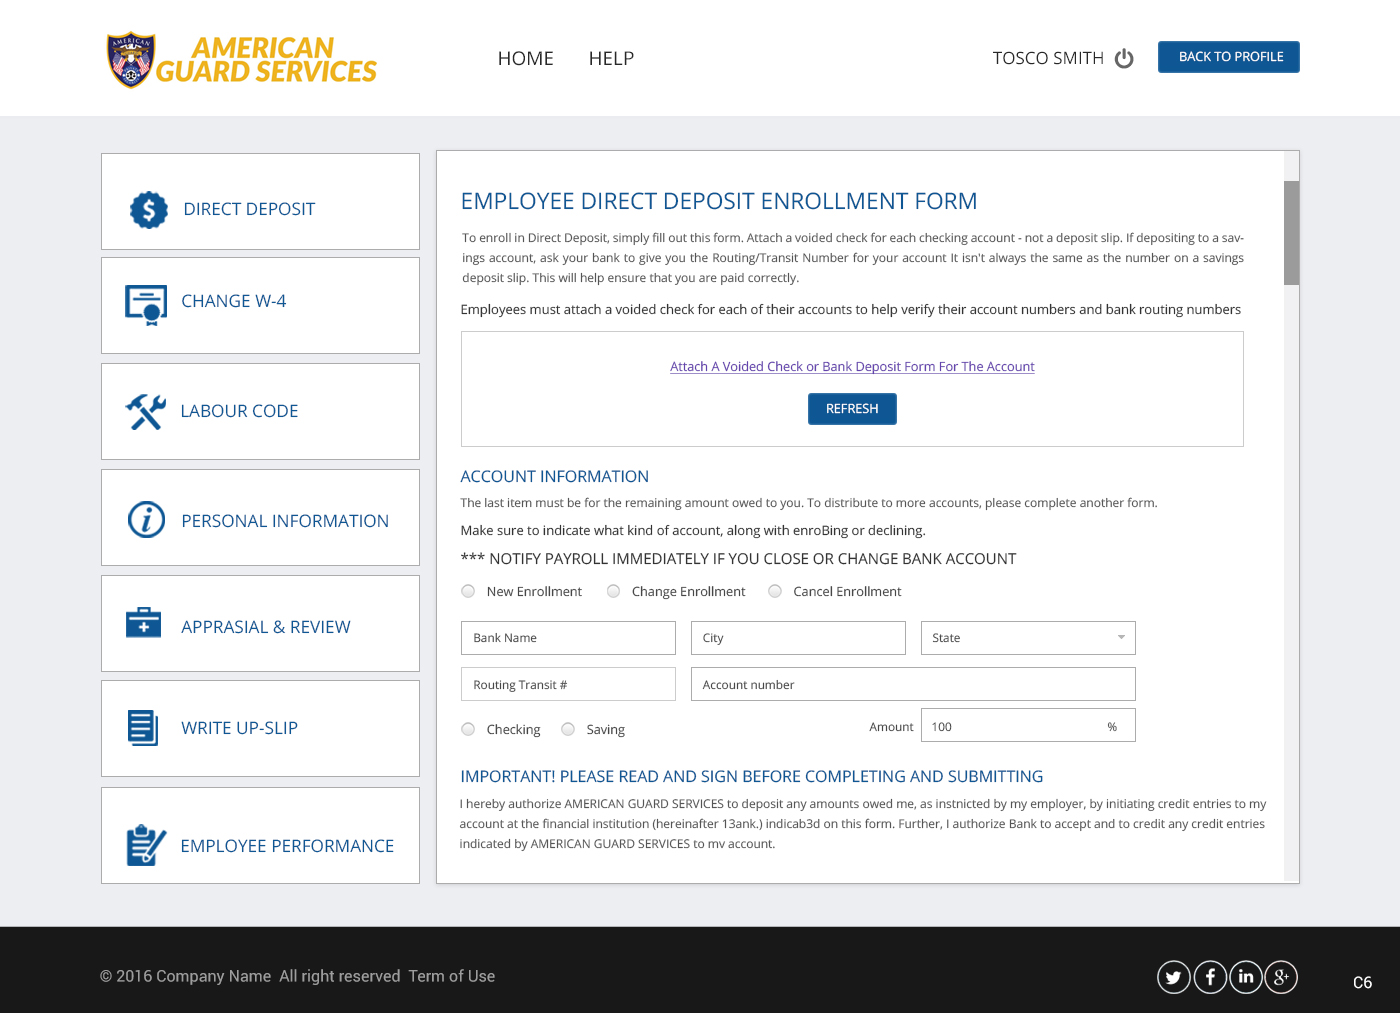The height and width of the screenshot is (1013, 1400).
Task: Open the HELP menu item
Action: click(x=611, y=58)
